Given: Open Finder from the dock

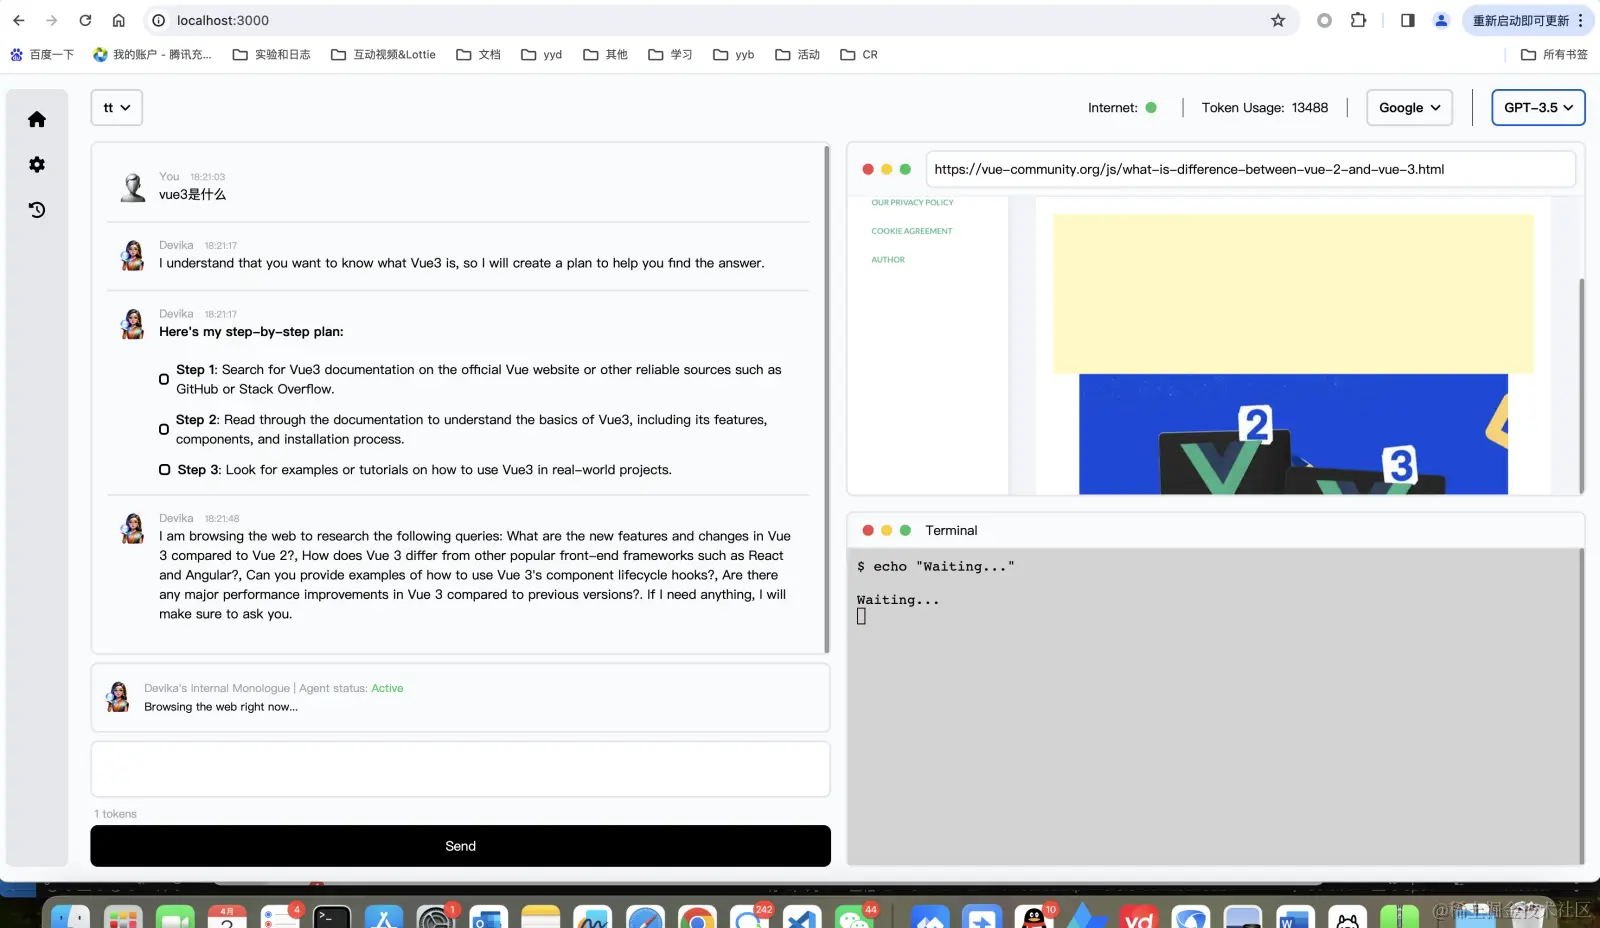Looking at the screenshot, I should pos(70,916).
